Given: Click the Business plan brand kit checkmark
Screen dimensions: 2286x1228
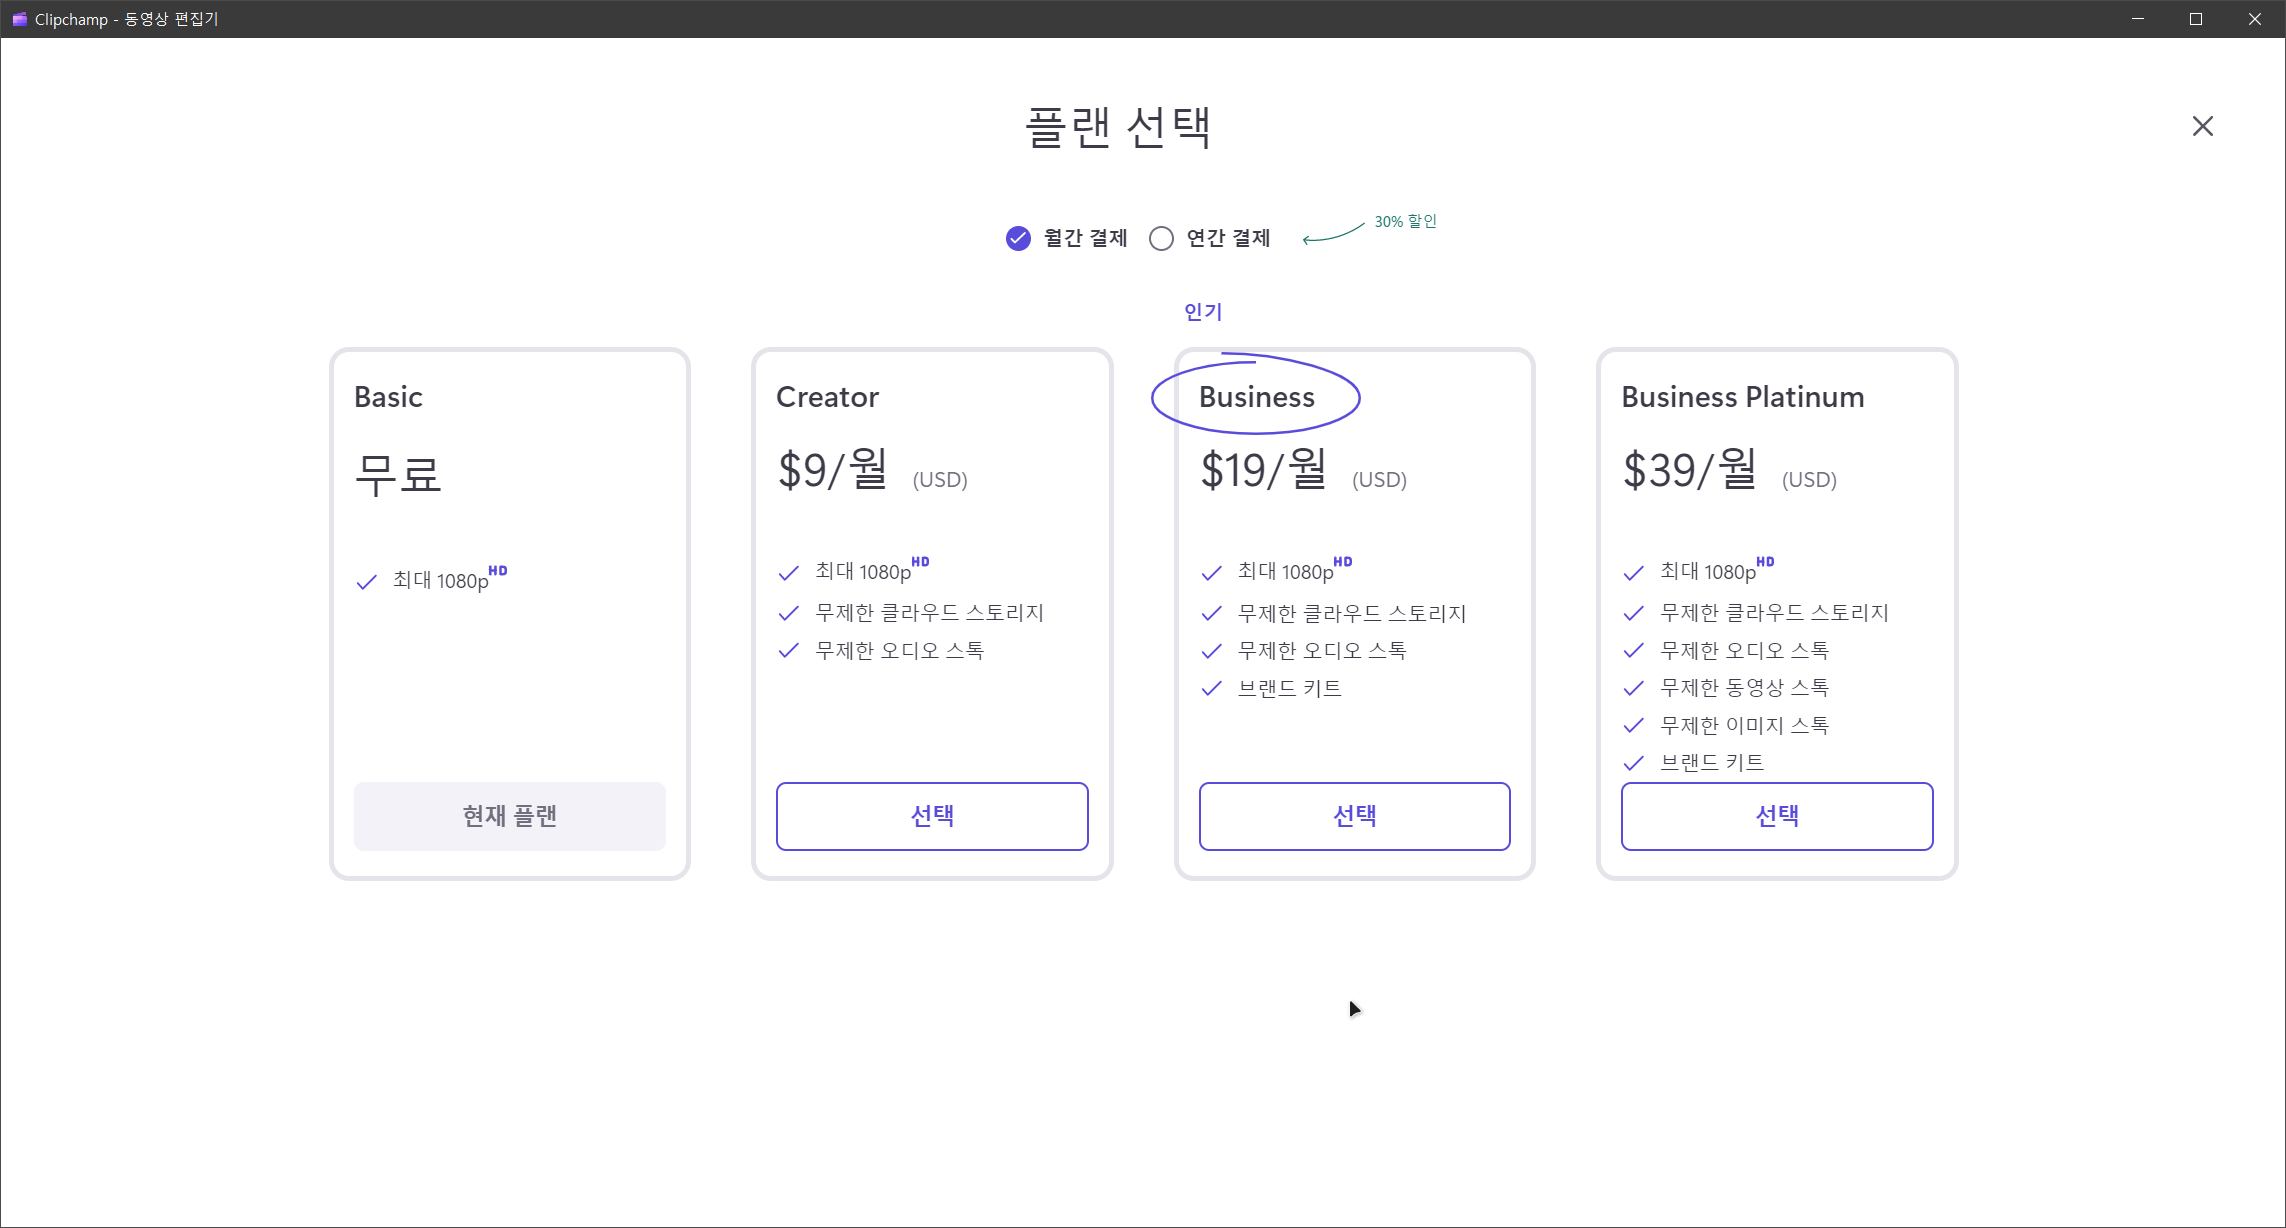Looking at the screenshot, I should (1211, 688).
